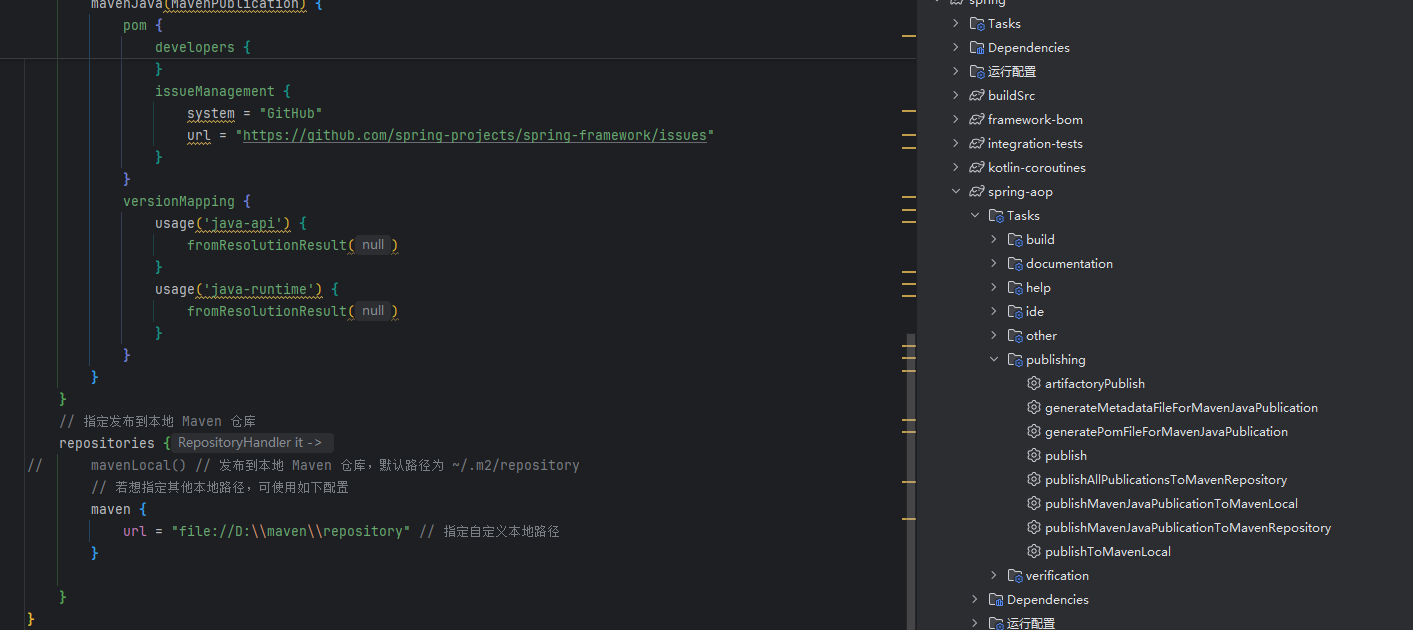The width and height of the screenshot is (1413, 630).
Task: Run publishMavenJavaPublicationToMavenRepository task
Action: coord(1187,527)
